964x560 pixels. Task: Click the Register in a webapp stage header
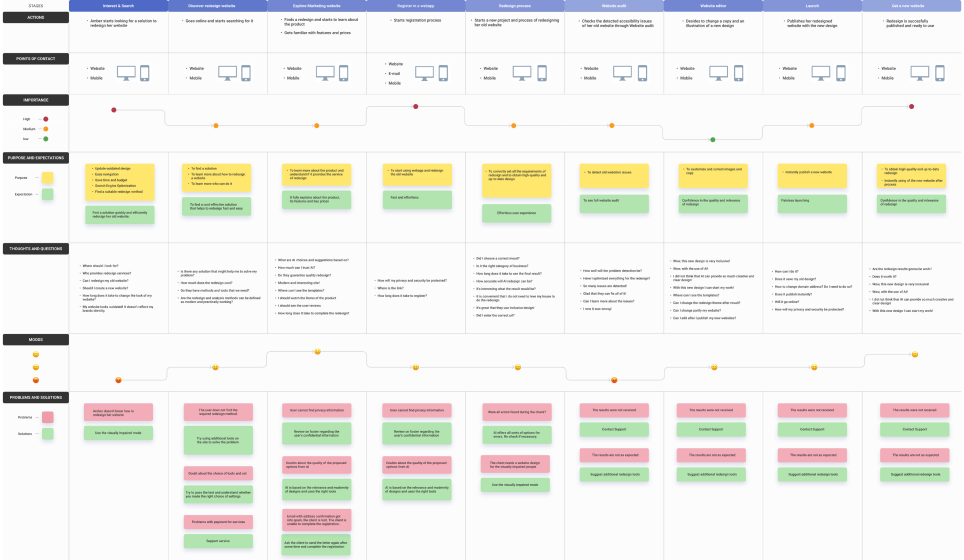[416, 6]
